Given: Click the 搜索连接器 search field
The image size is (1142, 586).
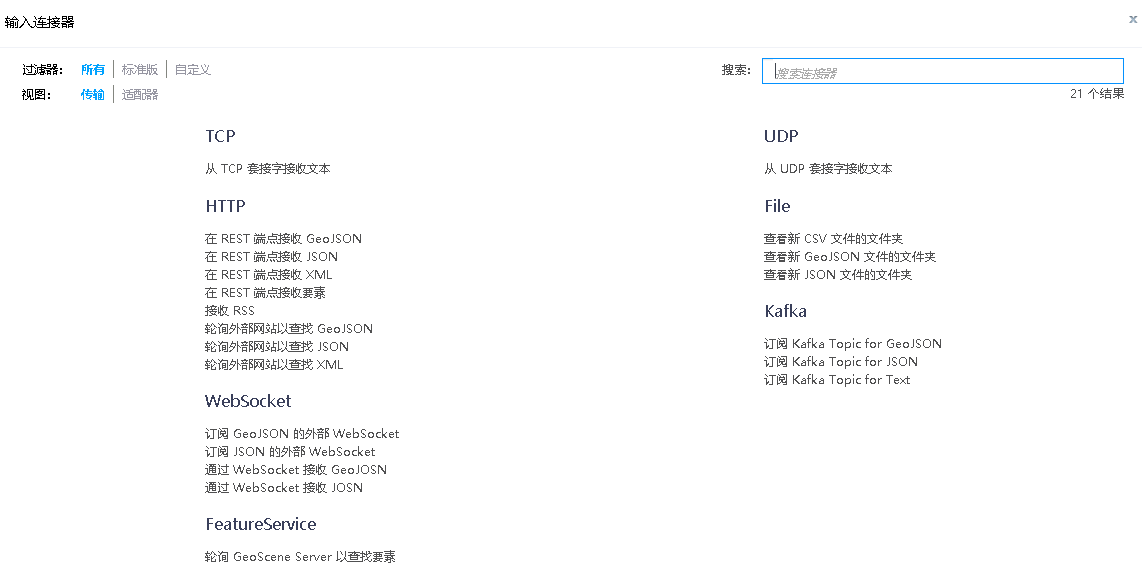Looking at the screenshot, I should (942, 72).
